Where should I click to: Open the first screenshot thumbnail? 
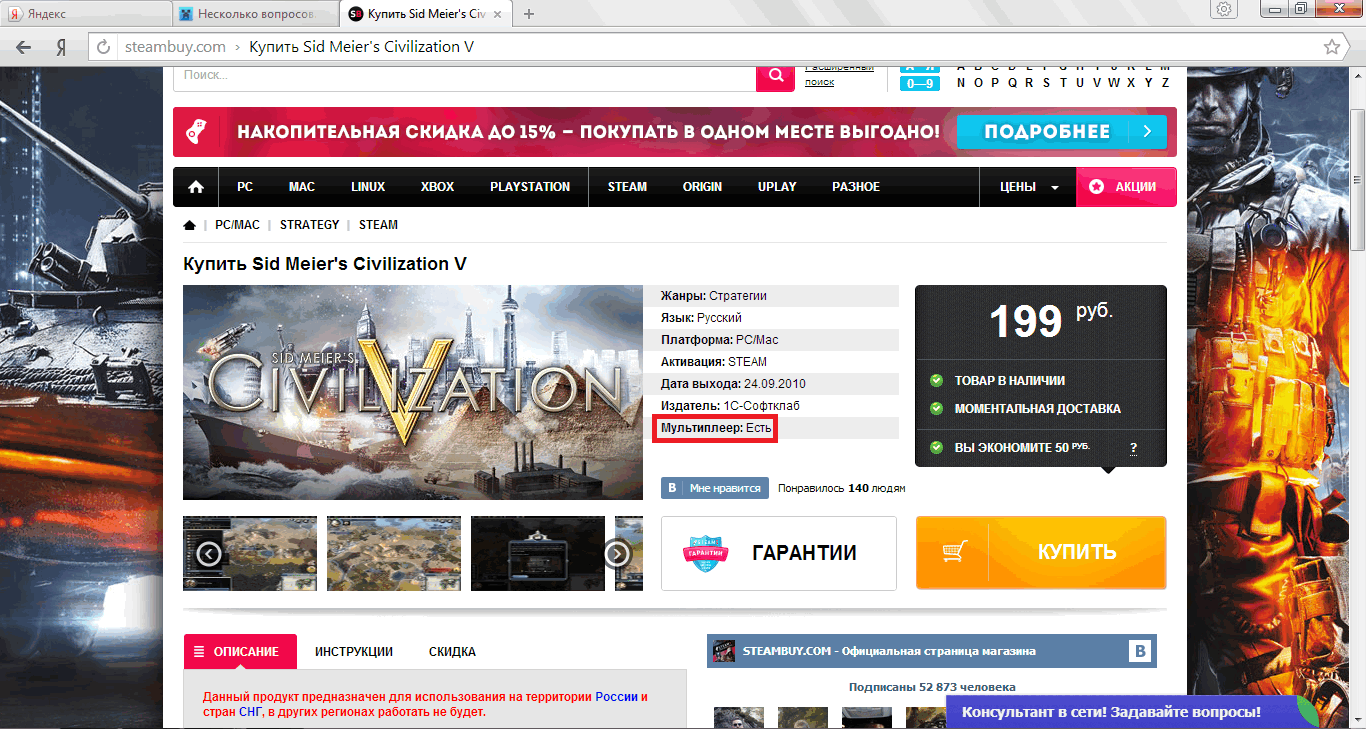[250, 553]
